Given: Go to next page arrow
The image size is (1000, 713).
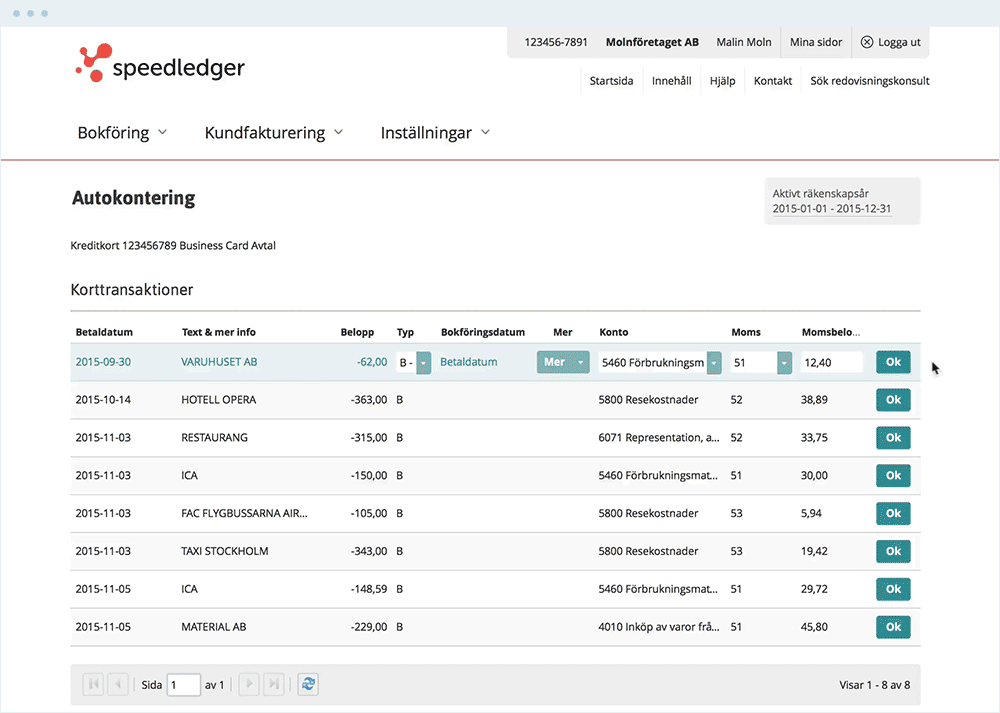Looking at the screenshot, I should pos(249,684).
